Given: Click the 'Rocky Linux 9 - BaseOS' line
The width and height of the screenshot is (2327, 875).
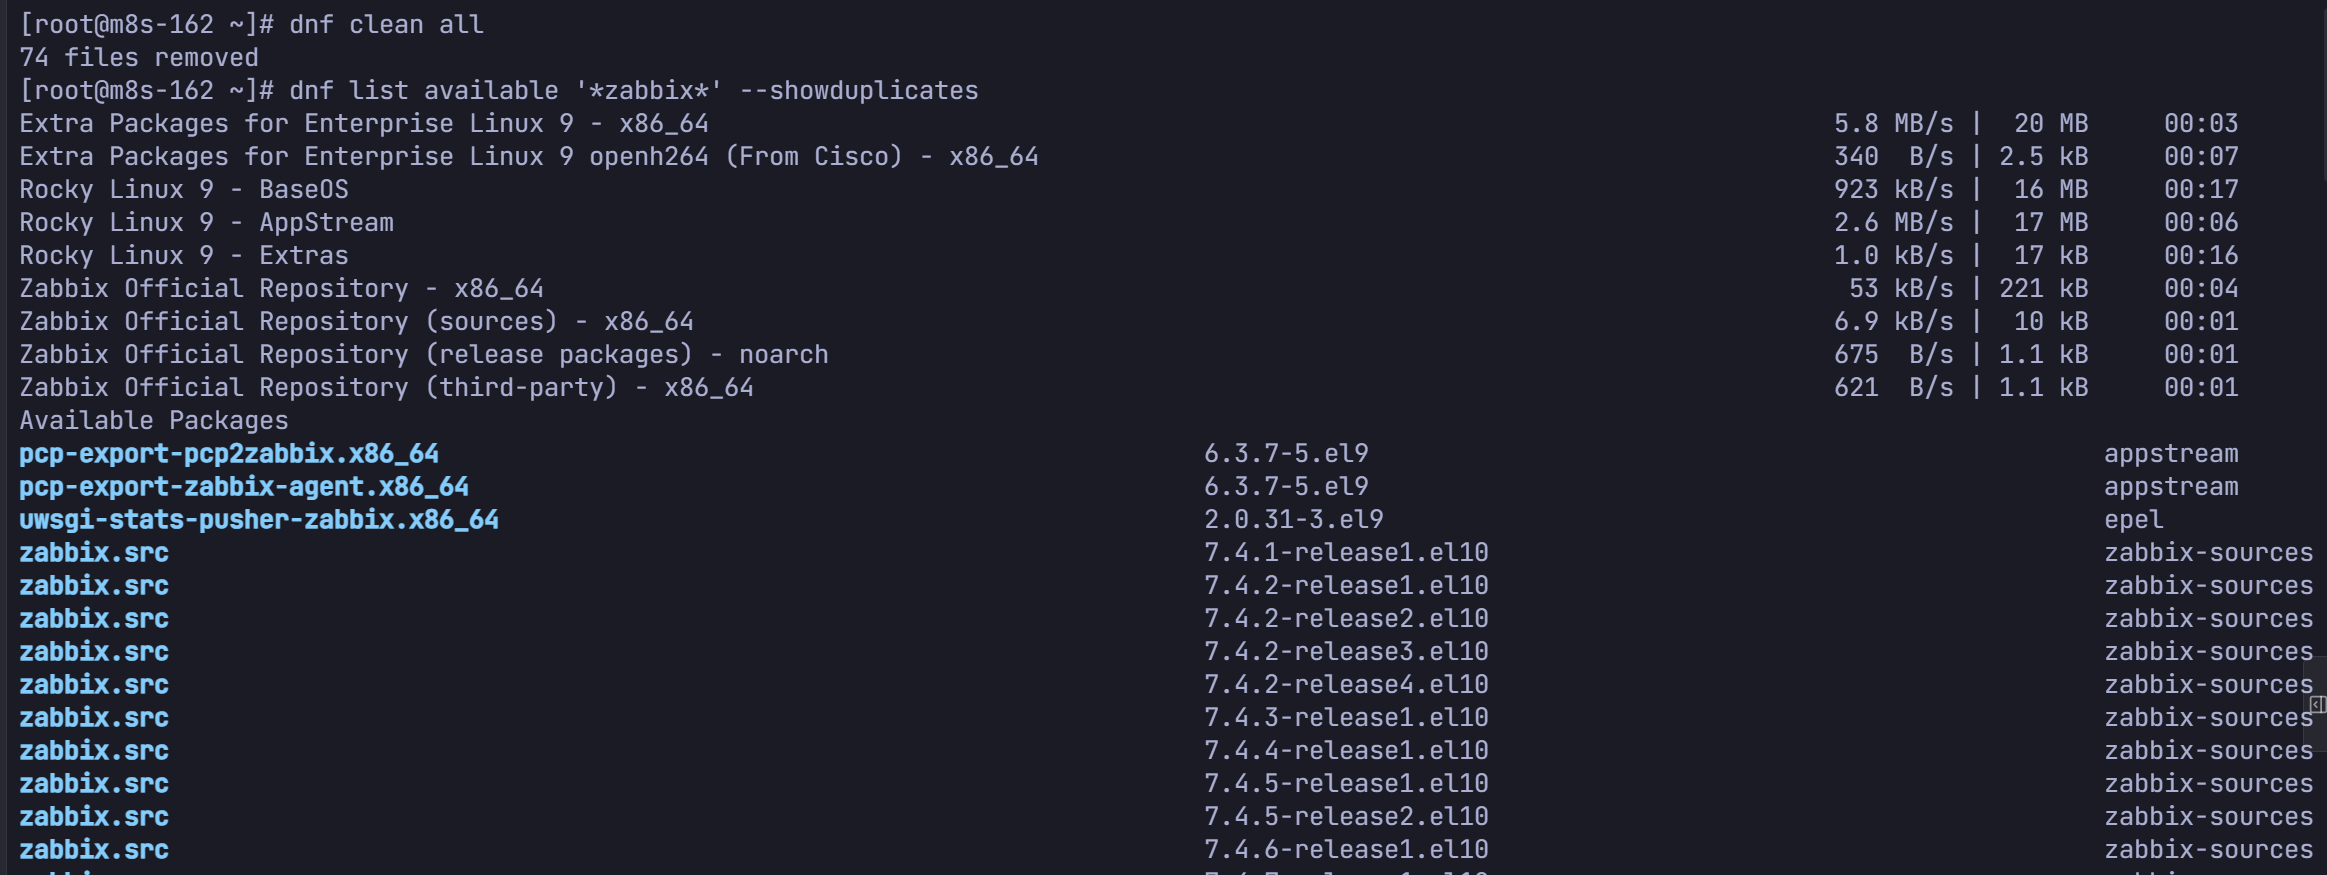Looking at the screenshot, I should 184,189.
